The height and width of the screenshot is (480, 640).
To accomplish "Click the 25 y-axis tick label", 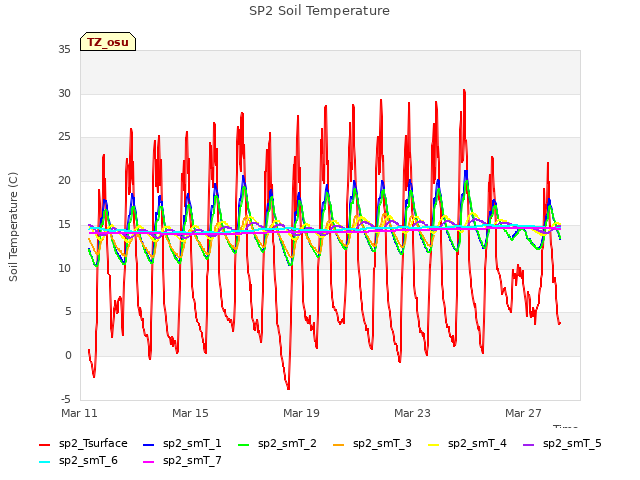I will [x=64, y=136].
